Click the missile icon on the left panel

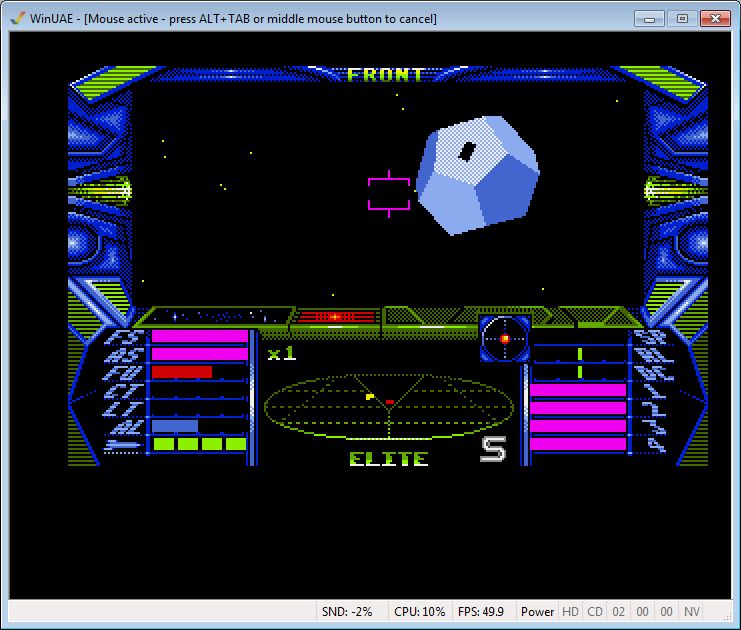[x=123, y=444]
